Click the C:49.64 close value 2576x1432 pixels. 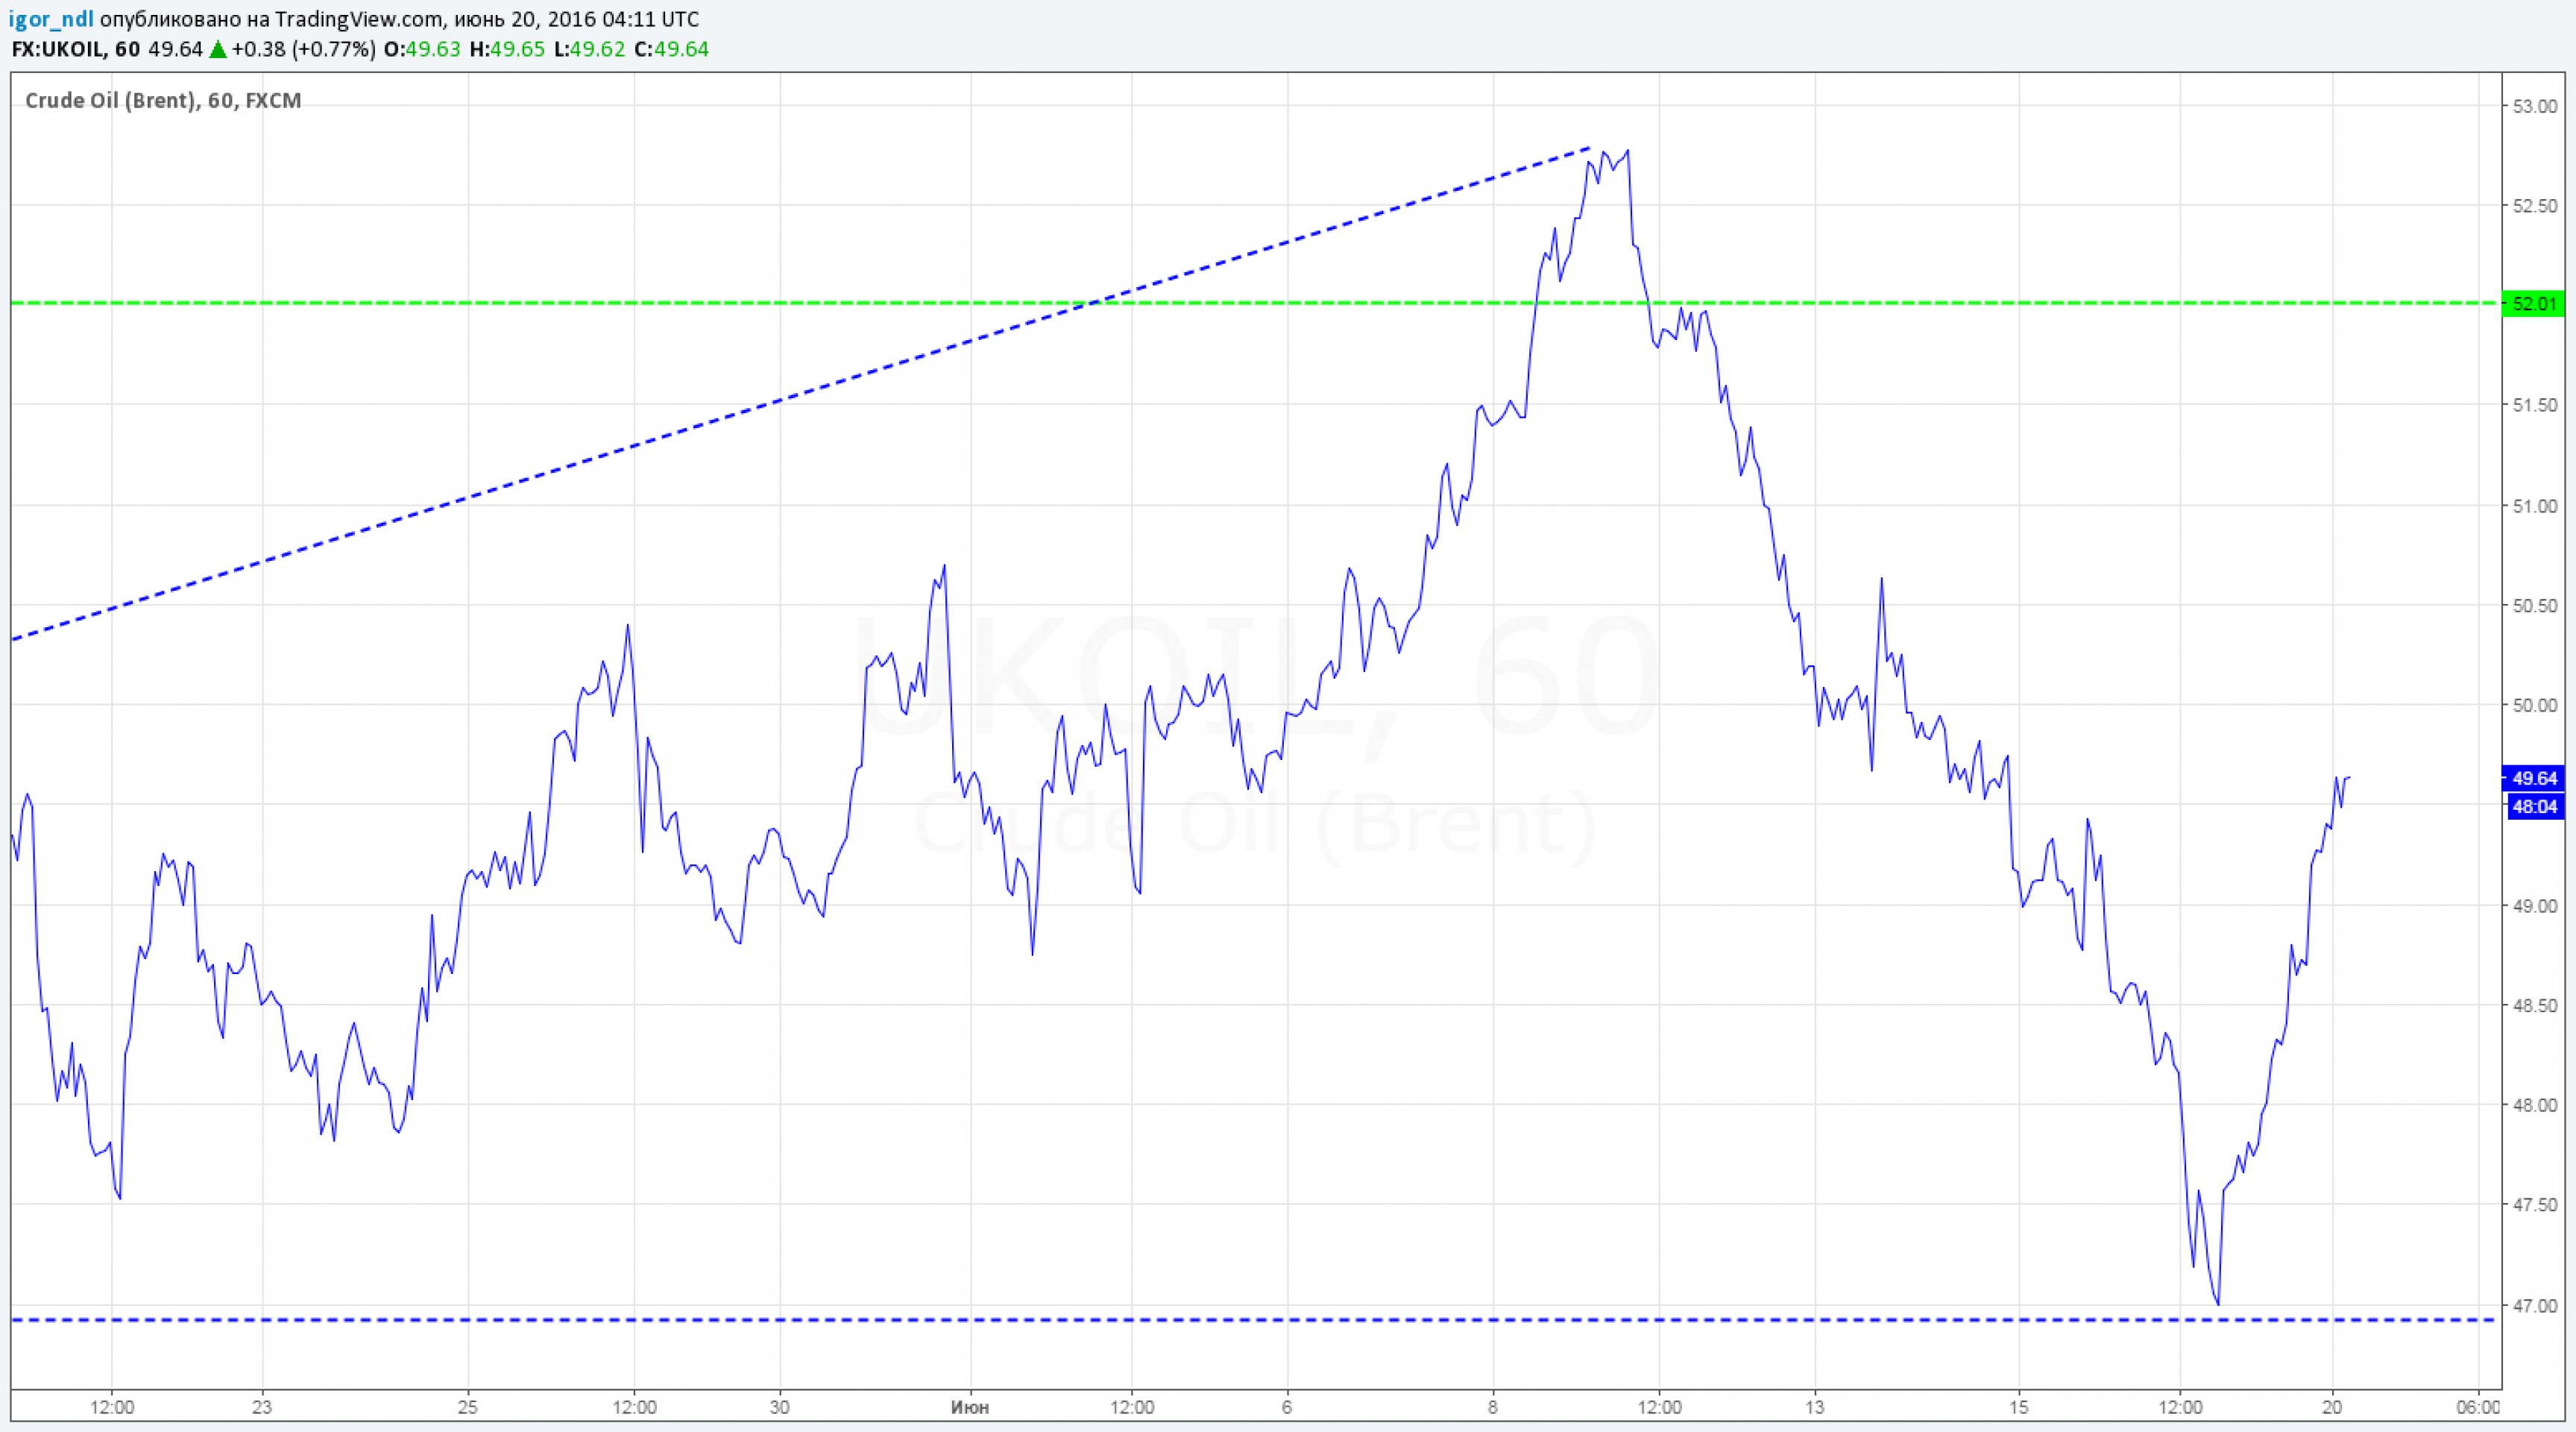[669, 49]
